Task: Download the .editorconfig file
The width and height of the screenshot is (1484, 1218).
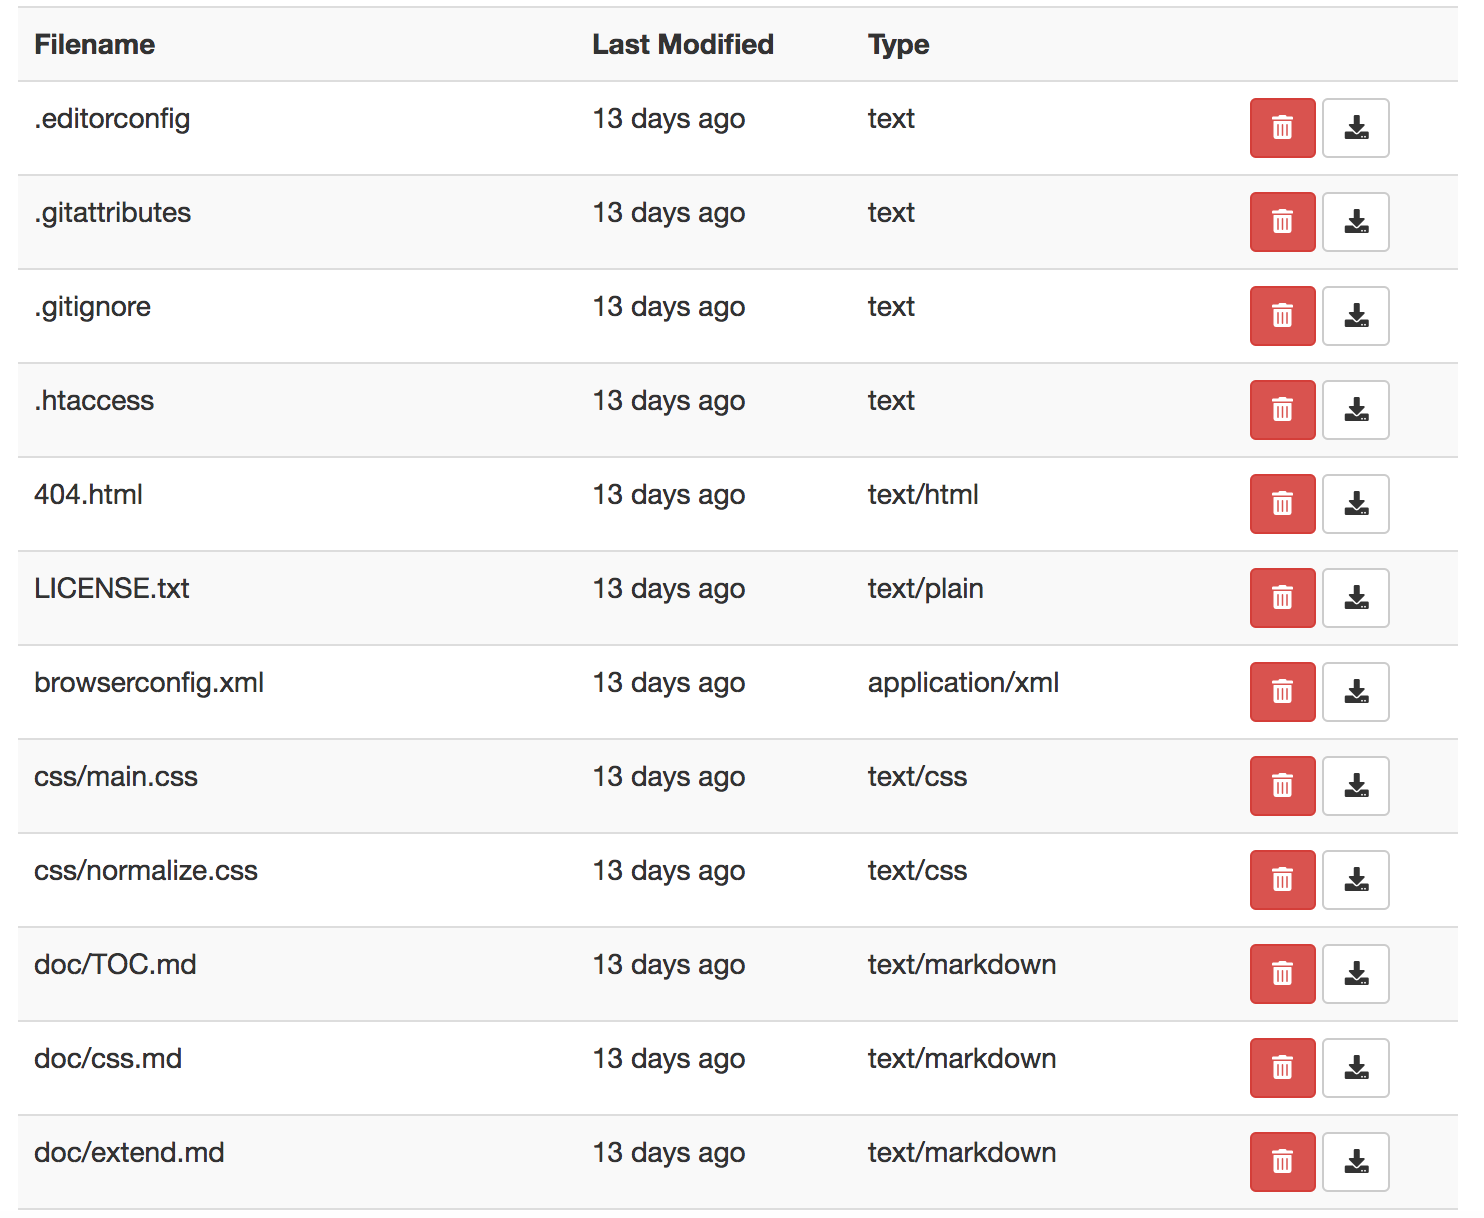Action: pos(1356,128)
